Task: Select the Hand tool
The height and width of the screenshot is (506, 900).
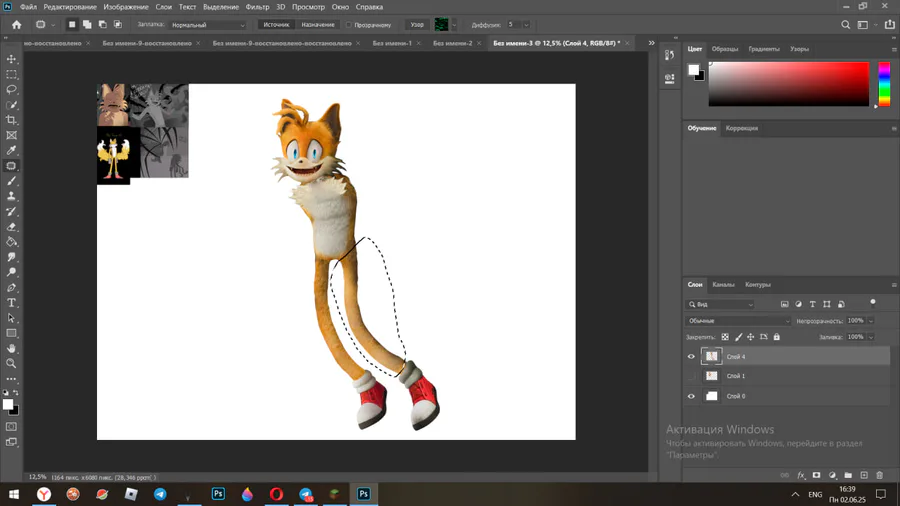Action: tap(11, 348)
